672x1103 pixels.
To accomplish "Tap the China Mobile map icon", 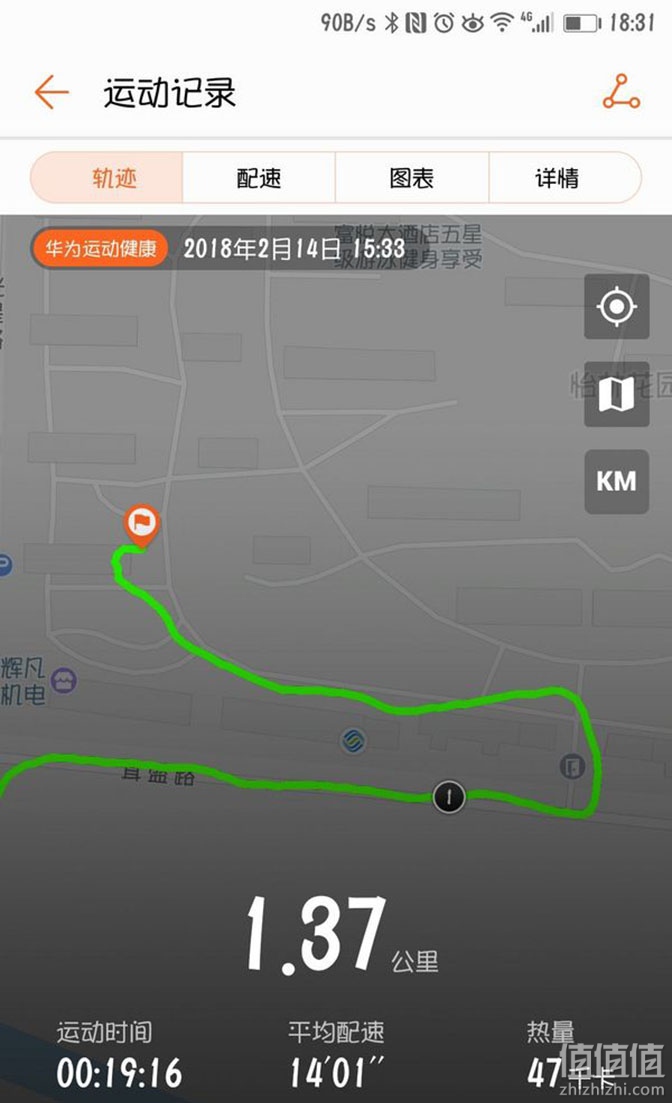I will (x=353, y=741).
